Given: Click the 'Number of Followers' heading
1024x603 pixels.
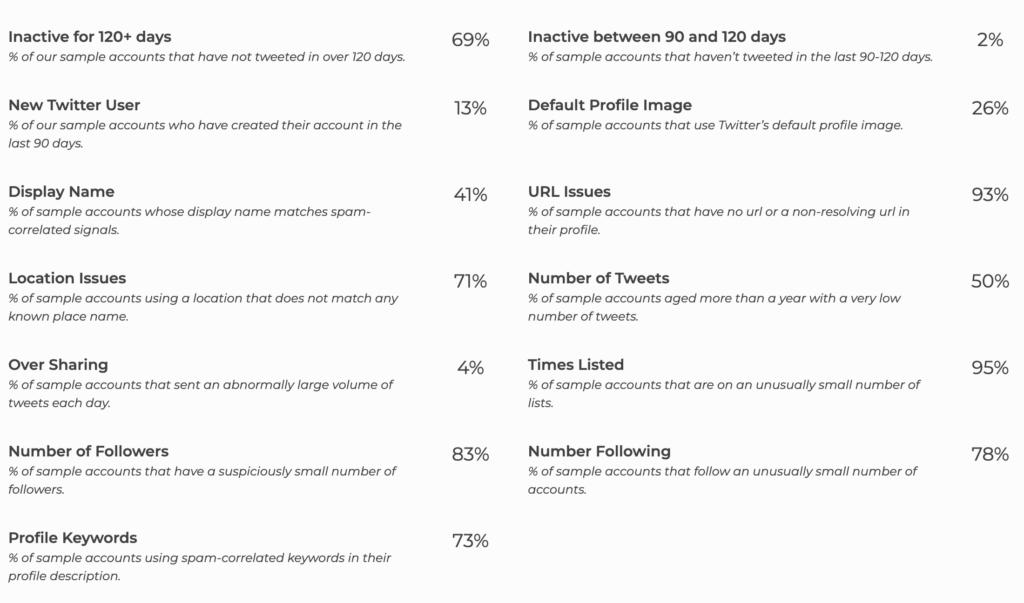Looking at the screenshot, I should tap(88, 451).
